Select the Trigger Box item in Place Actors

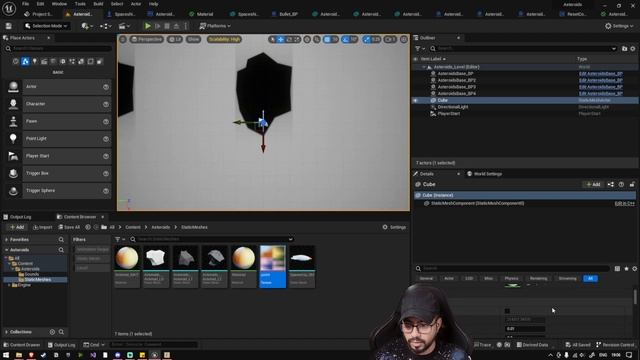pyautogui.click(x=57, y=173)
